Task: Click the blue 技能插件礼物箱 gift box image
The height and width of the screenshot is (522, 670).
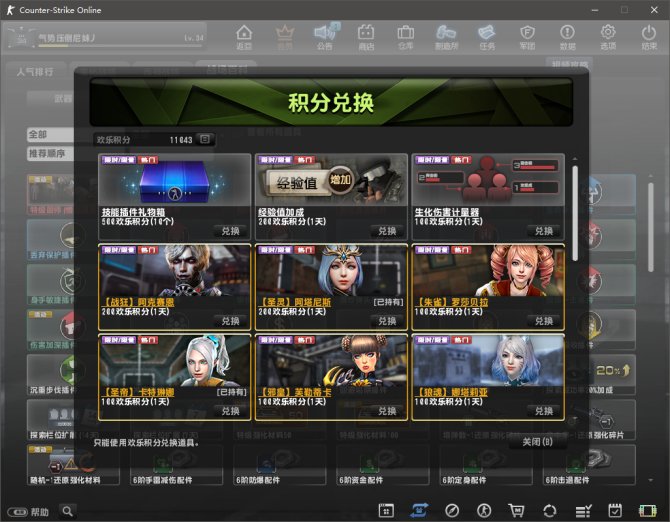Action: [x=174, y=181]
